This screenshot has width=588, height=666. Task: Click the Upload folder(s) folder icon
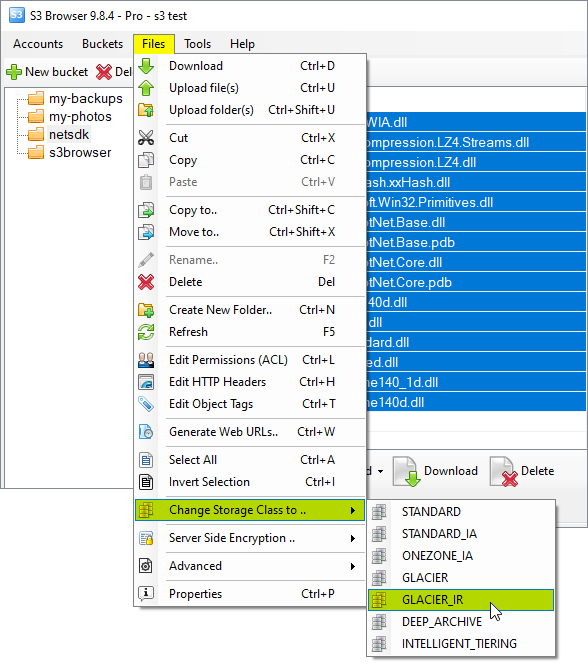coord(146,110)
